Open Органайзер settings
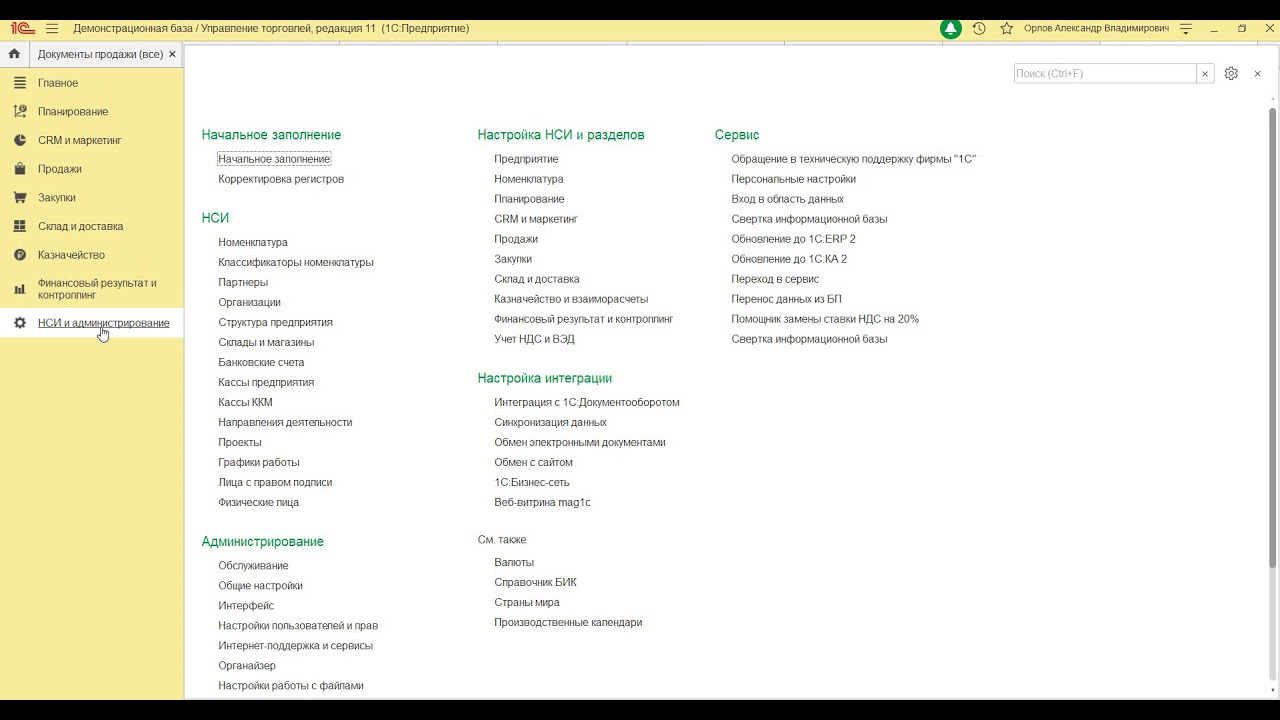This screenshot has width=1280, height=720. point(247,666)
